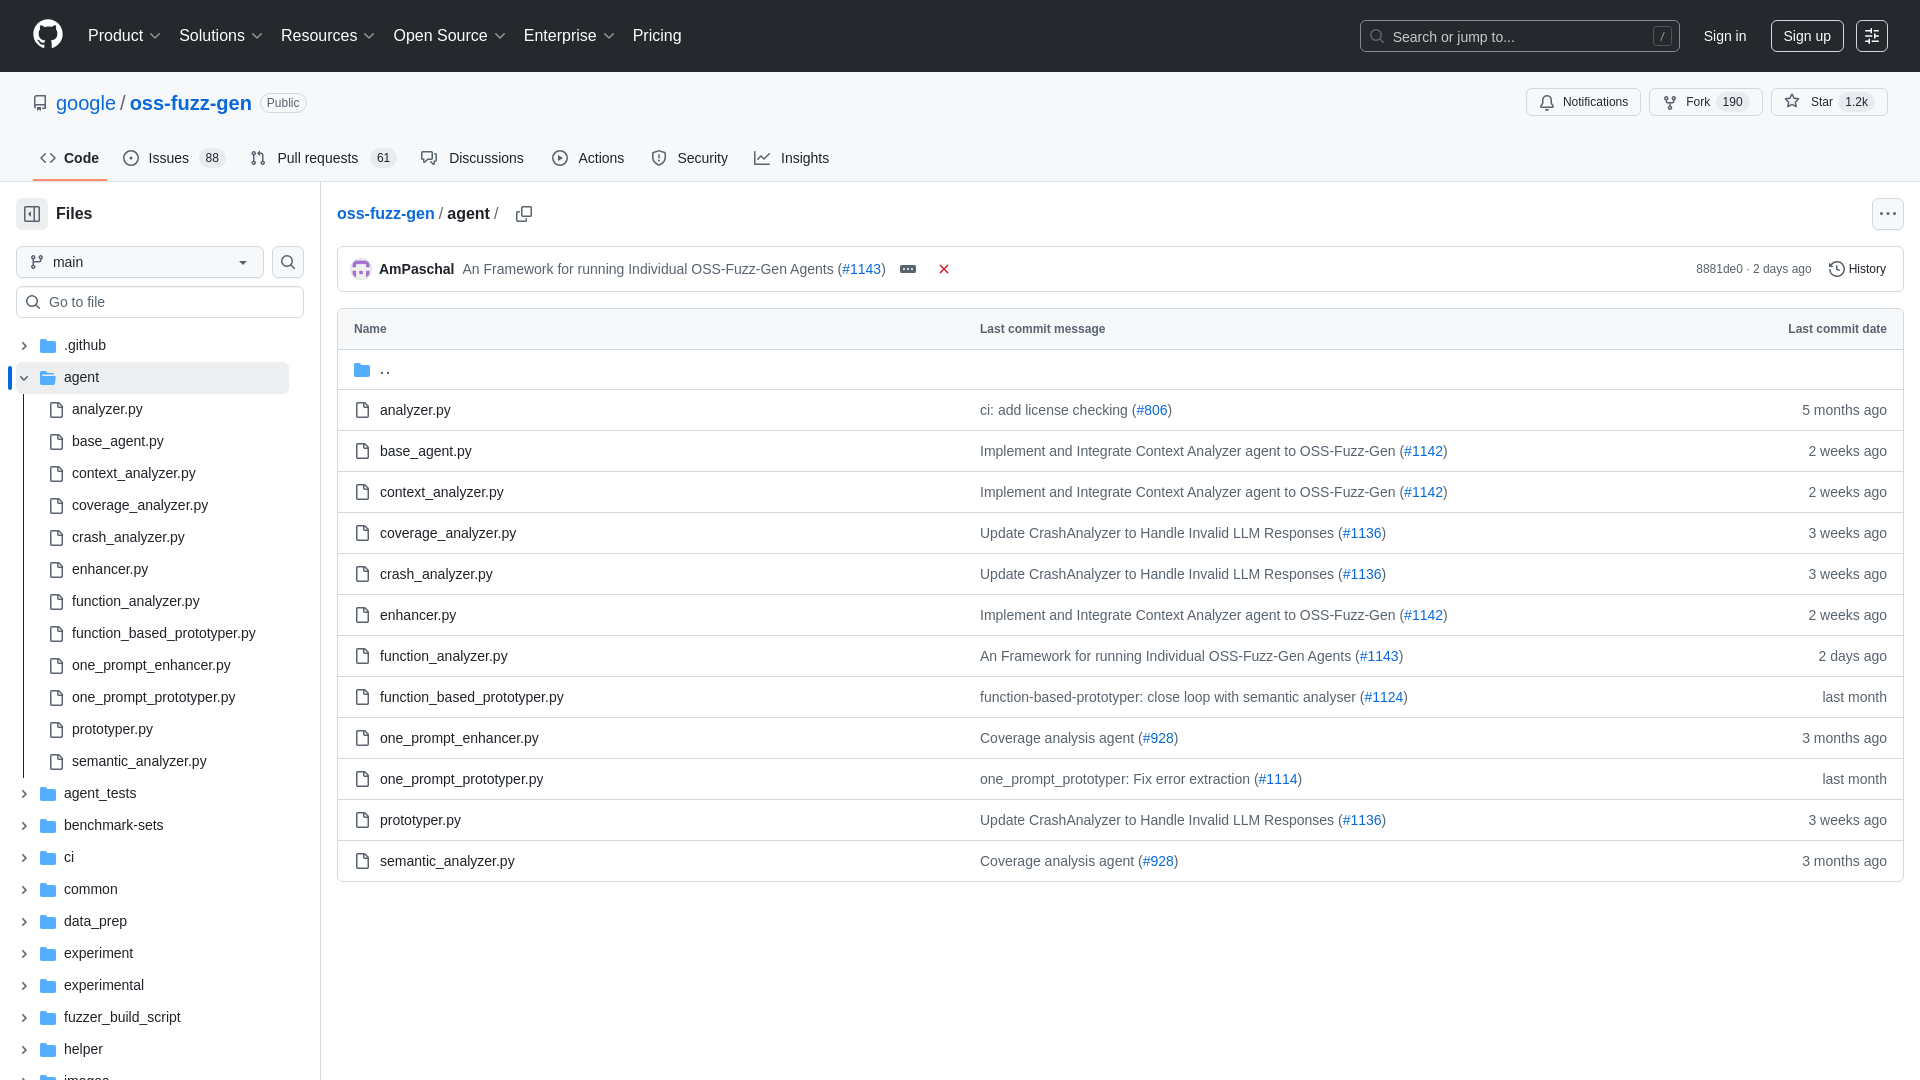Open PR #1114 link
Screen dimensions: 1920x1080
(1278, 779)
